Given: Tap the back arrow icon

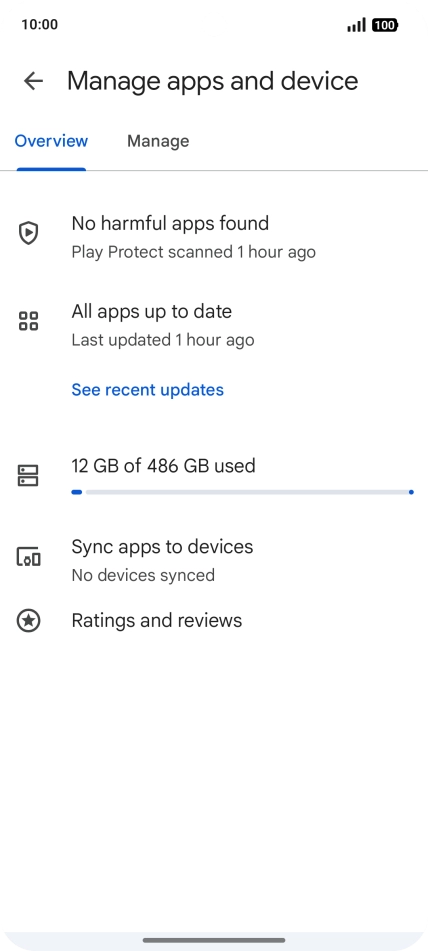Looking at the screenshot, I should click(33, 81).
